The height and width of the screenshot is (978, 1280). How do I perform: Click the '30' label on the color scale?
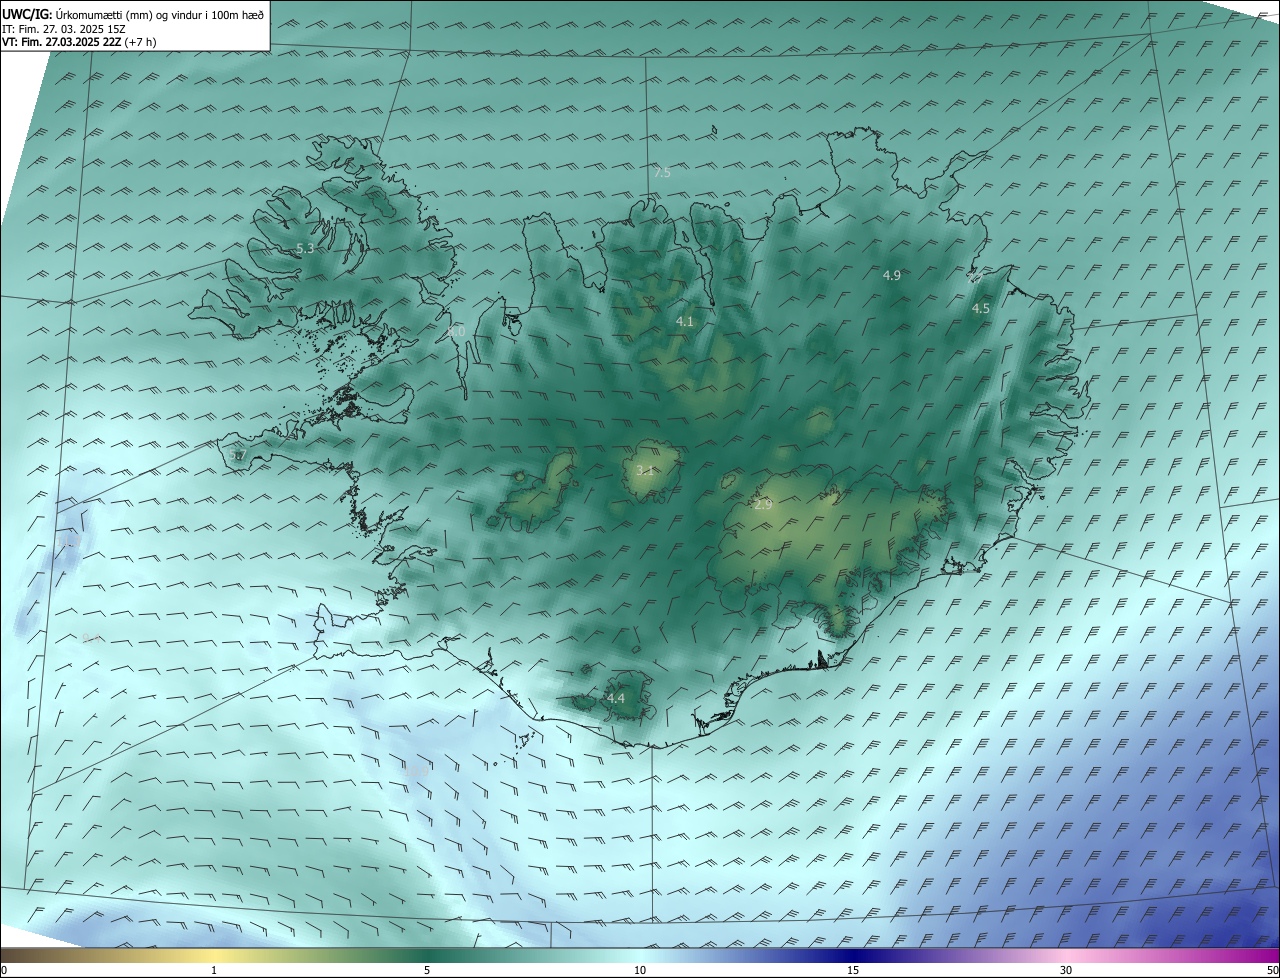tap(1066, 970)
